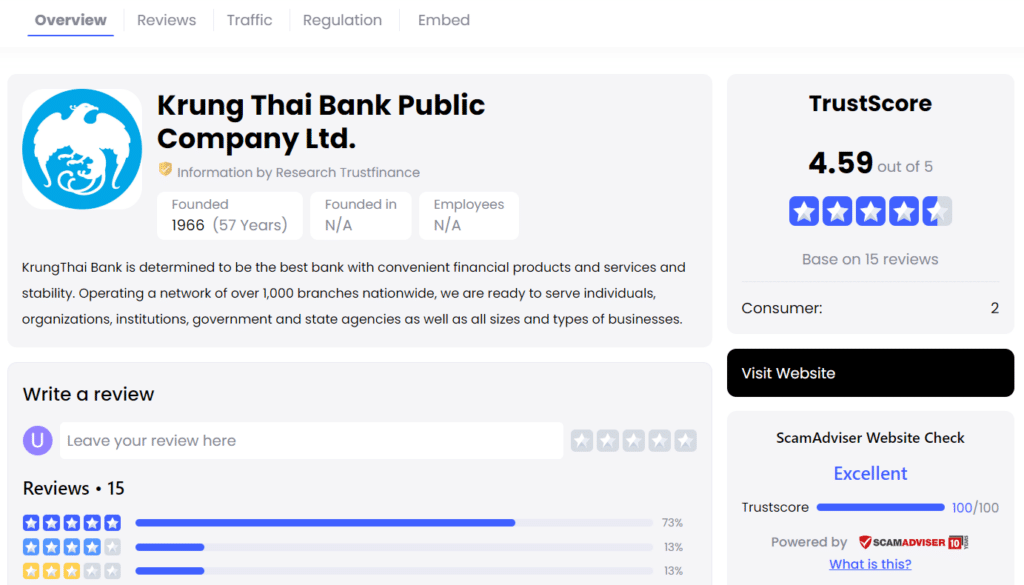Click the five blue stars on the 73% row
The image size is (1024, 585).
pos(71,522)
